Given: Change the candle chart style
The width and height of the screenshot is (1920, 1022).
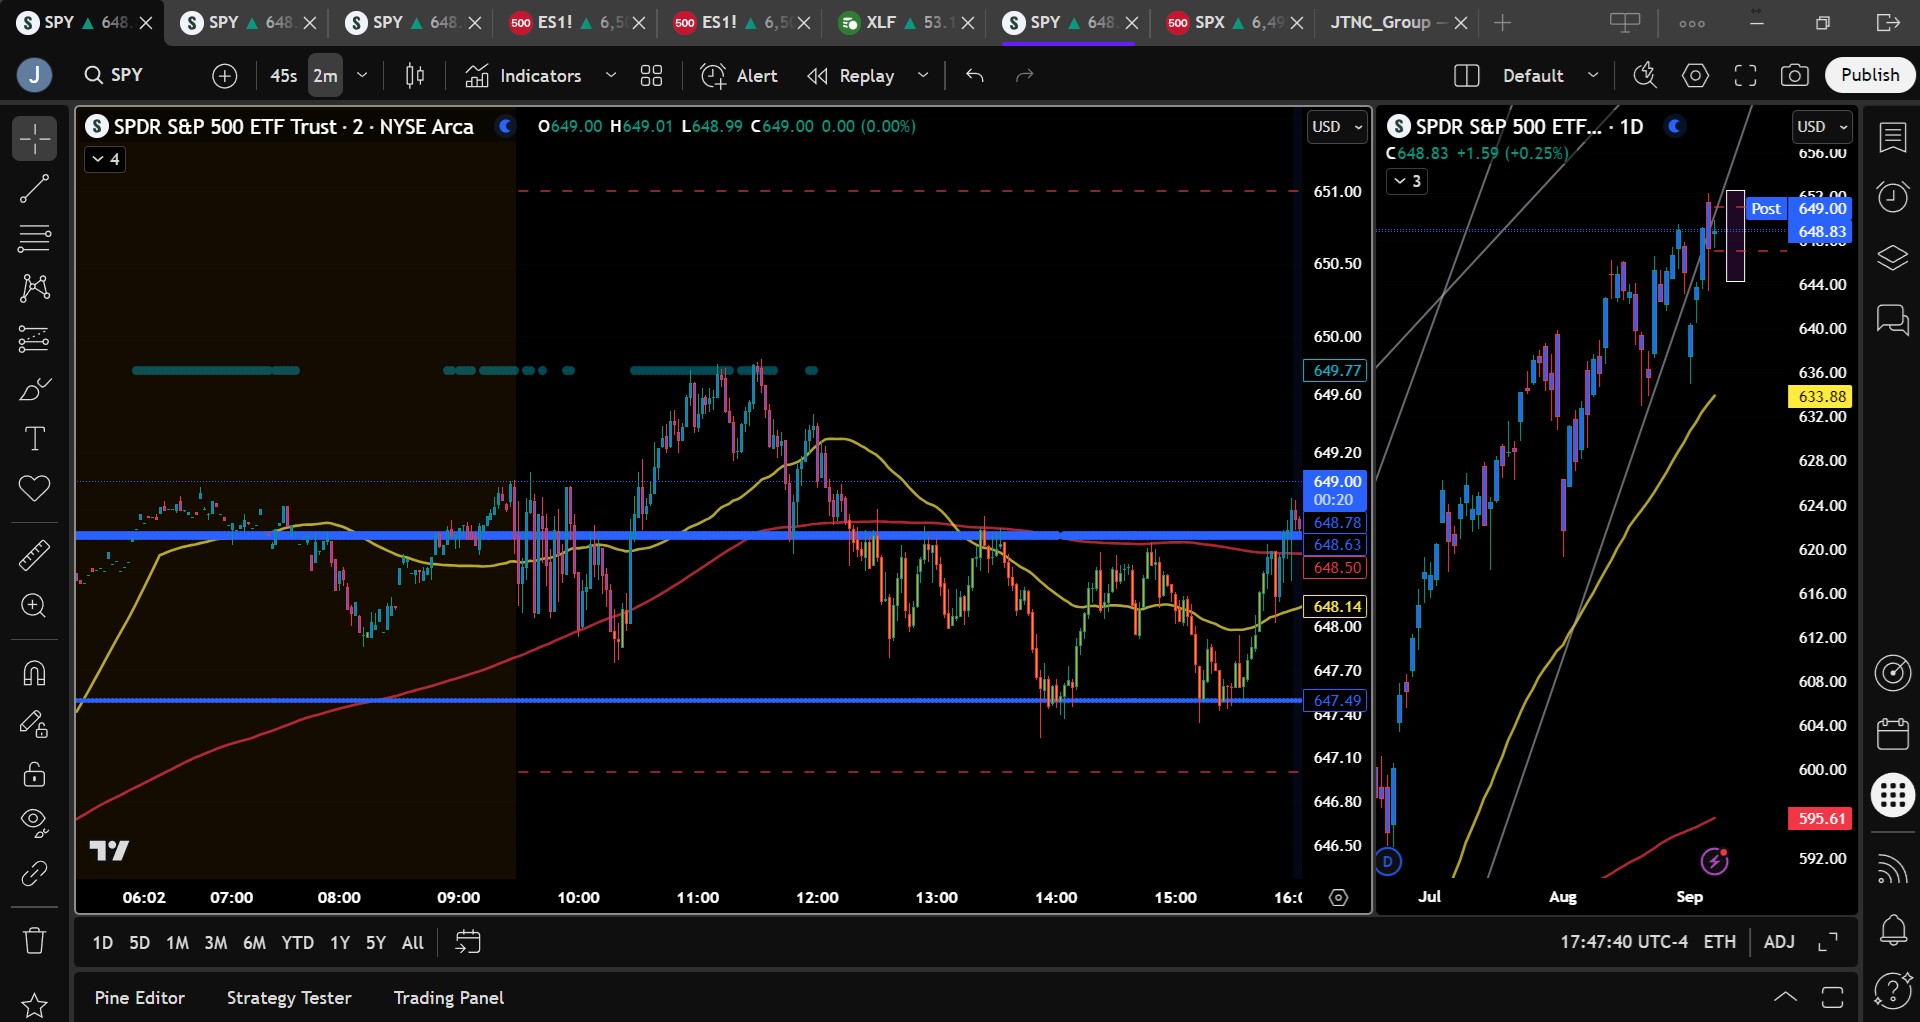Looking at the screenshot, I should 415,75.
